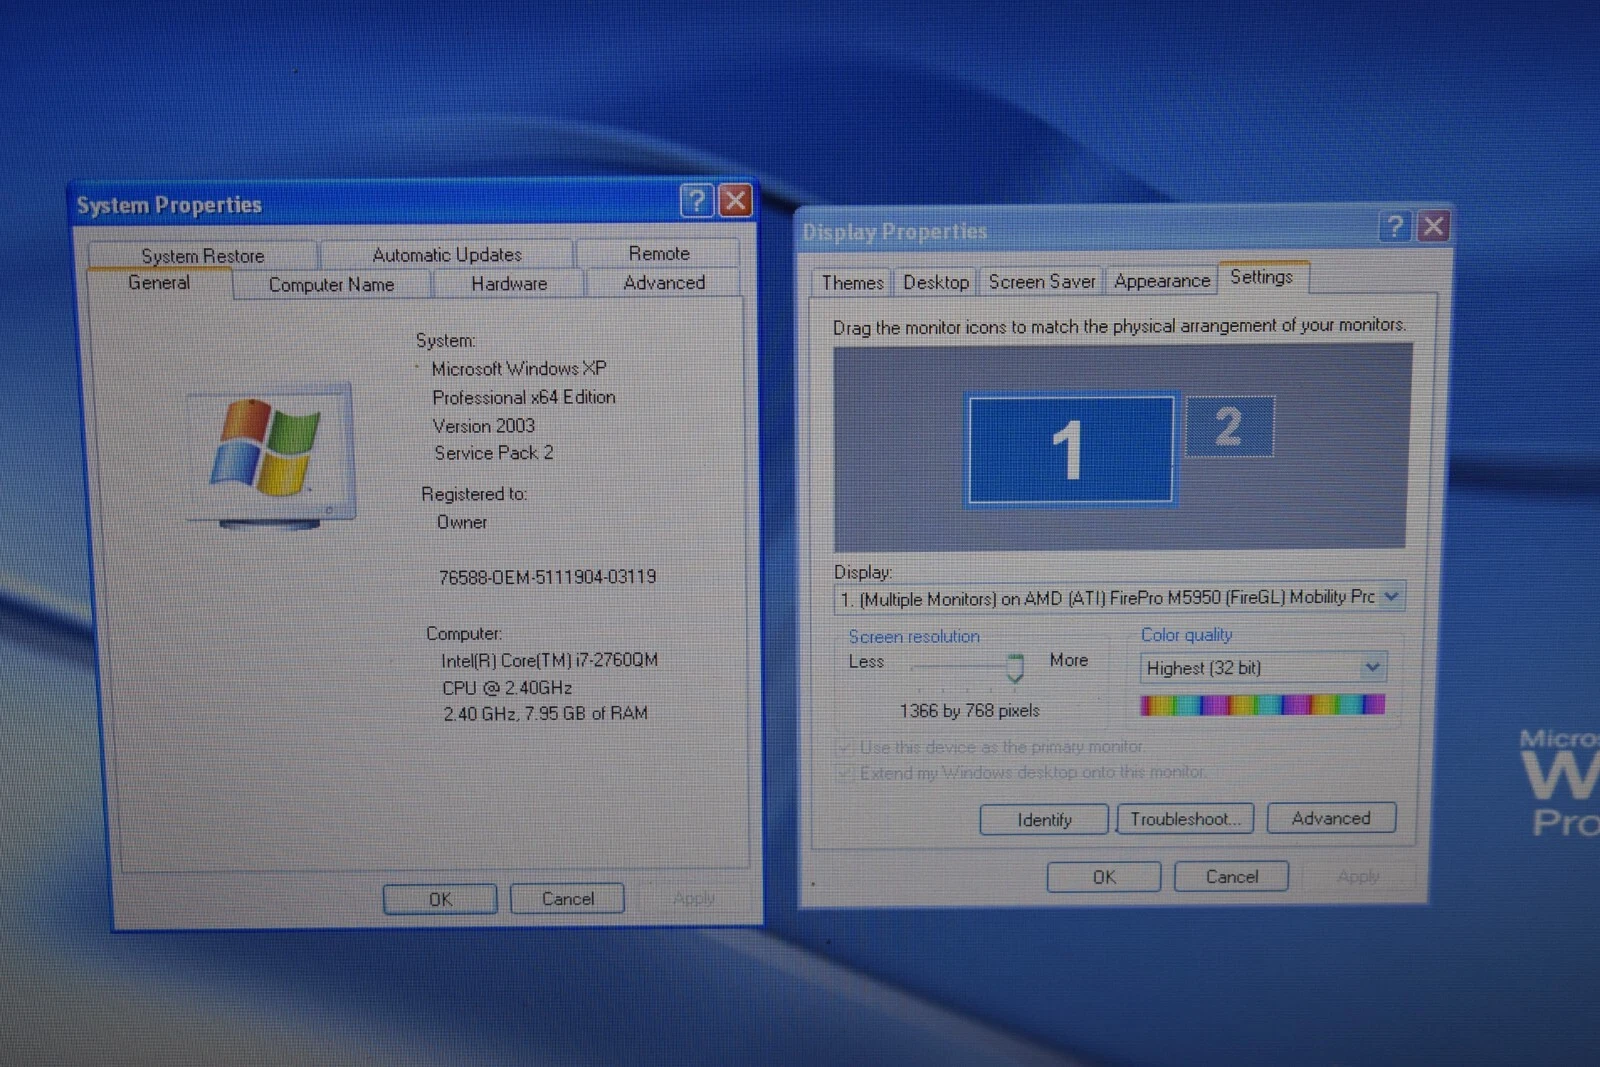Click Apply in Display Properties
1600x1067 pixels.
(x=1358, y=876)
